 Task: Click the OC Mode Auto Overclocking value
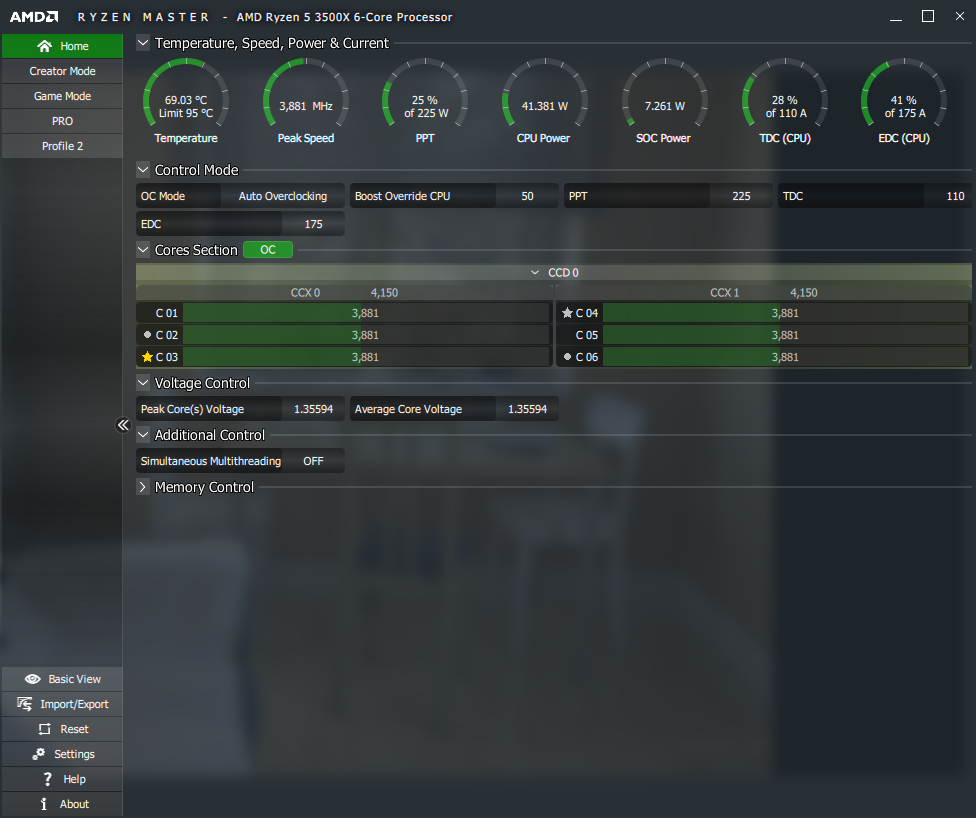coord(283,196)
